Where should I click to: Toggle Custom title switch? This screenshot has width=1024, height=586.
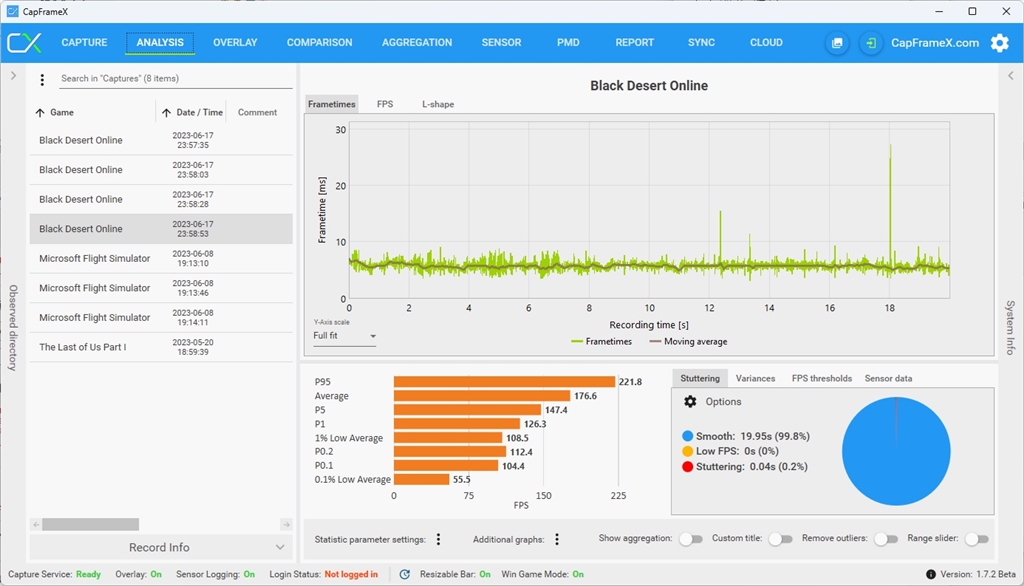click(780, 539)
